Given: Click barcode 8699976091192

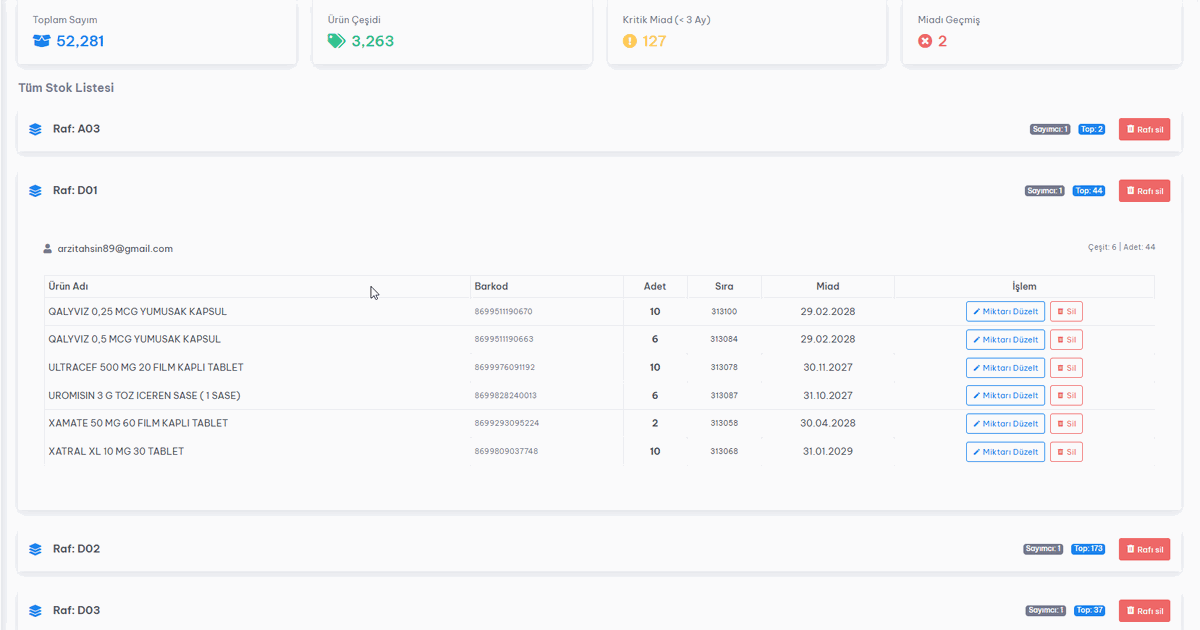Looking at the screenshot, I should point(505,368).
